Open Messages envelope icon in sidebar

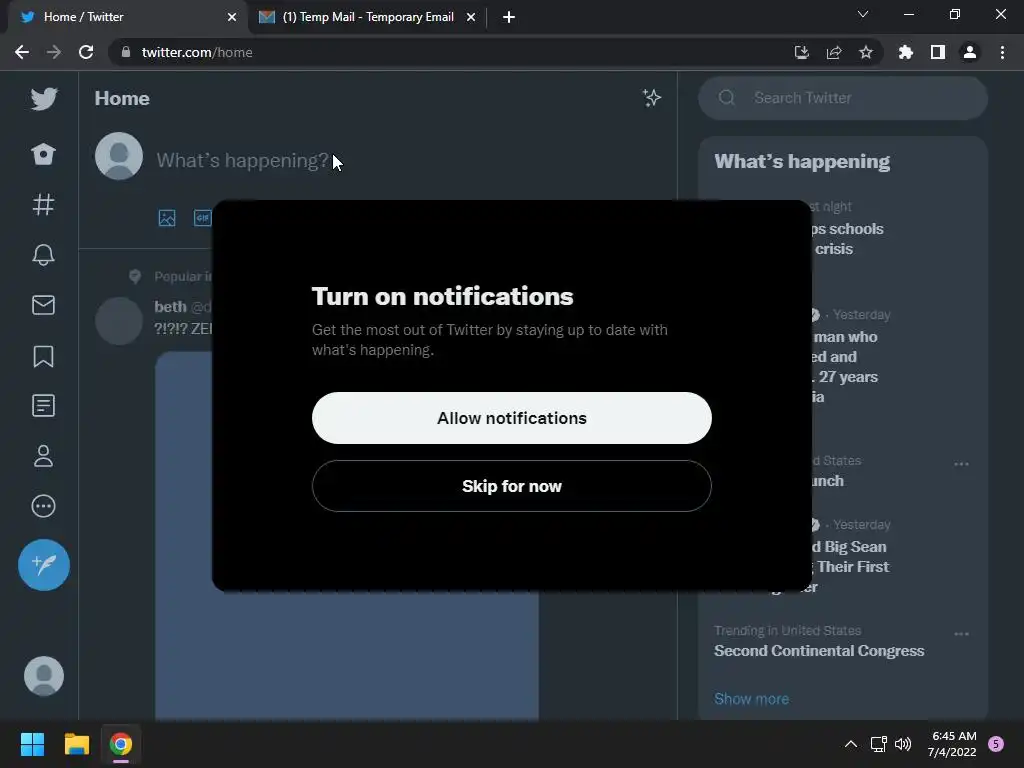[x=43, y=305]
